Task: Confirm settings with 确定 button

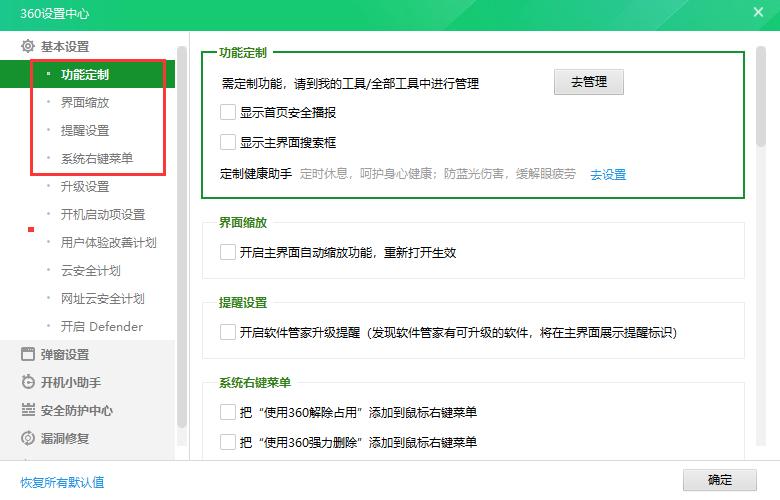Action: point(719,480)
